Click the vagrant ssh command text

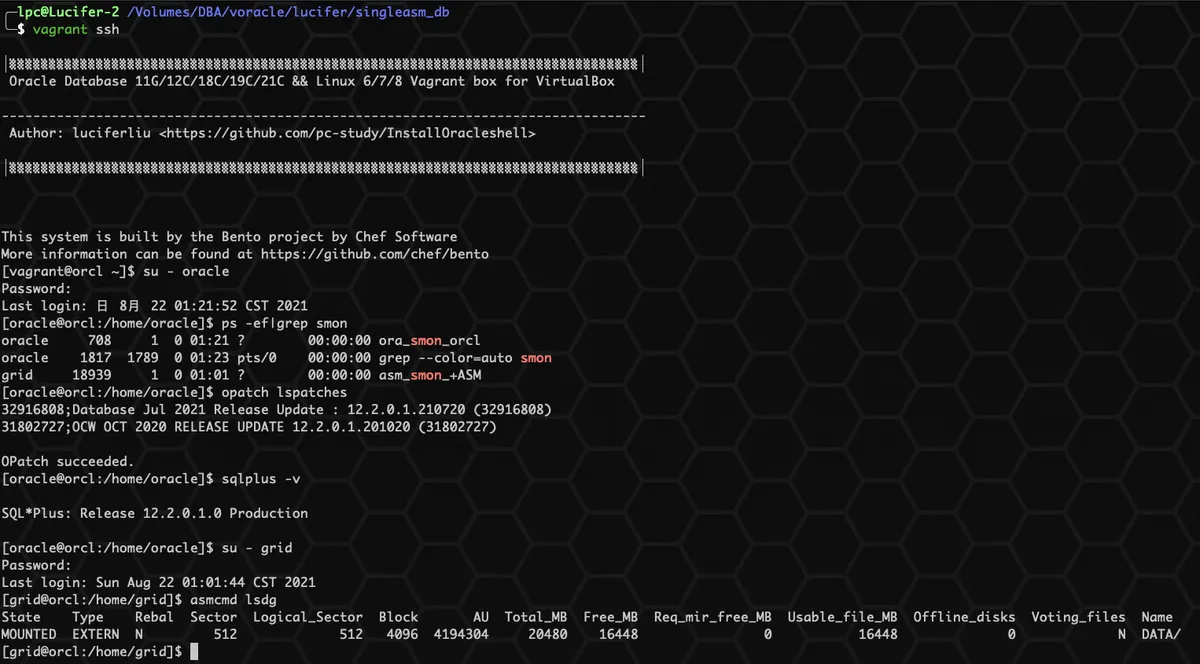click(77, 29)
